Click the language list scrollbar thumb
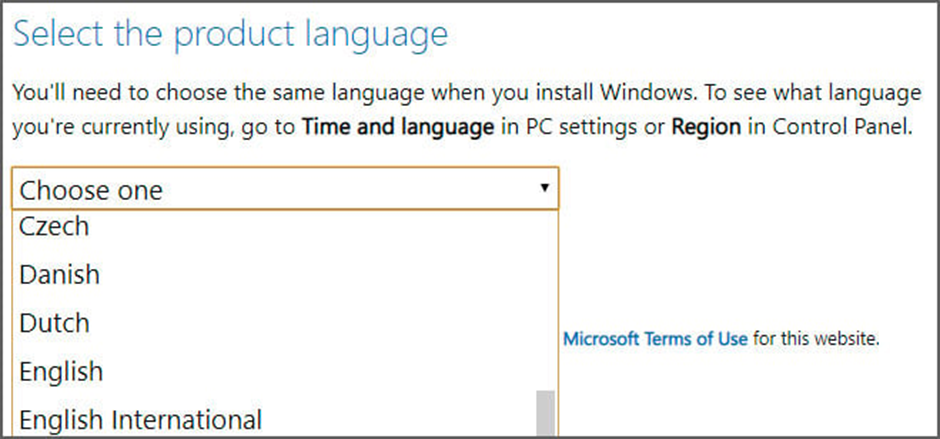This screenshot has width=940, height=439. click(x=545, y=413)
